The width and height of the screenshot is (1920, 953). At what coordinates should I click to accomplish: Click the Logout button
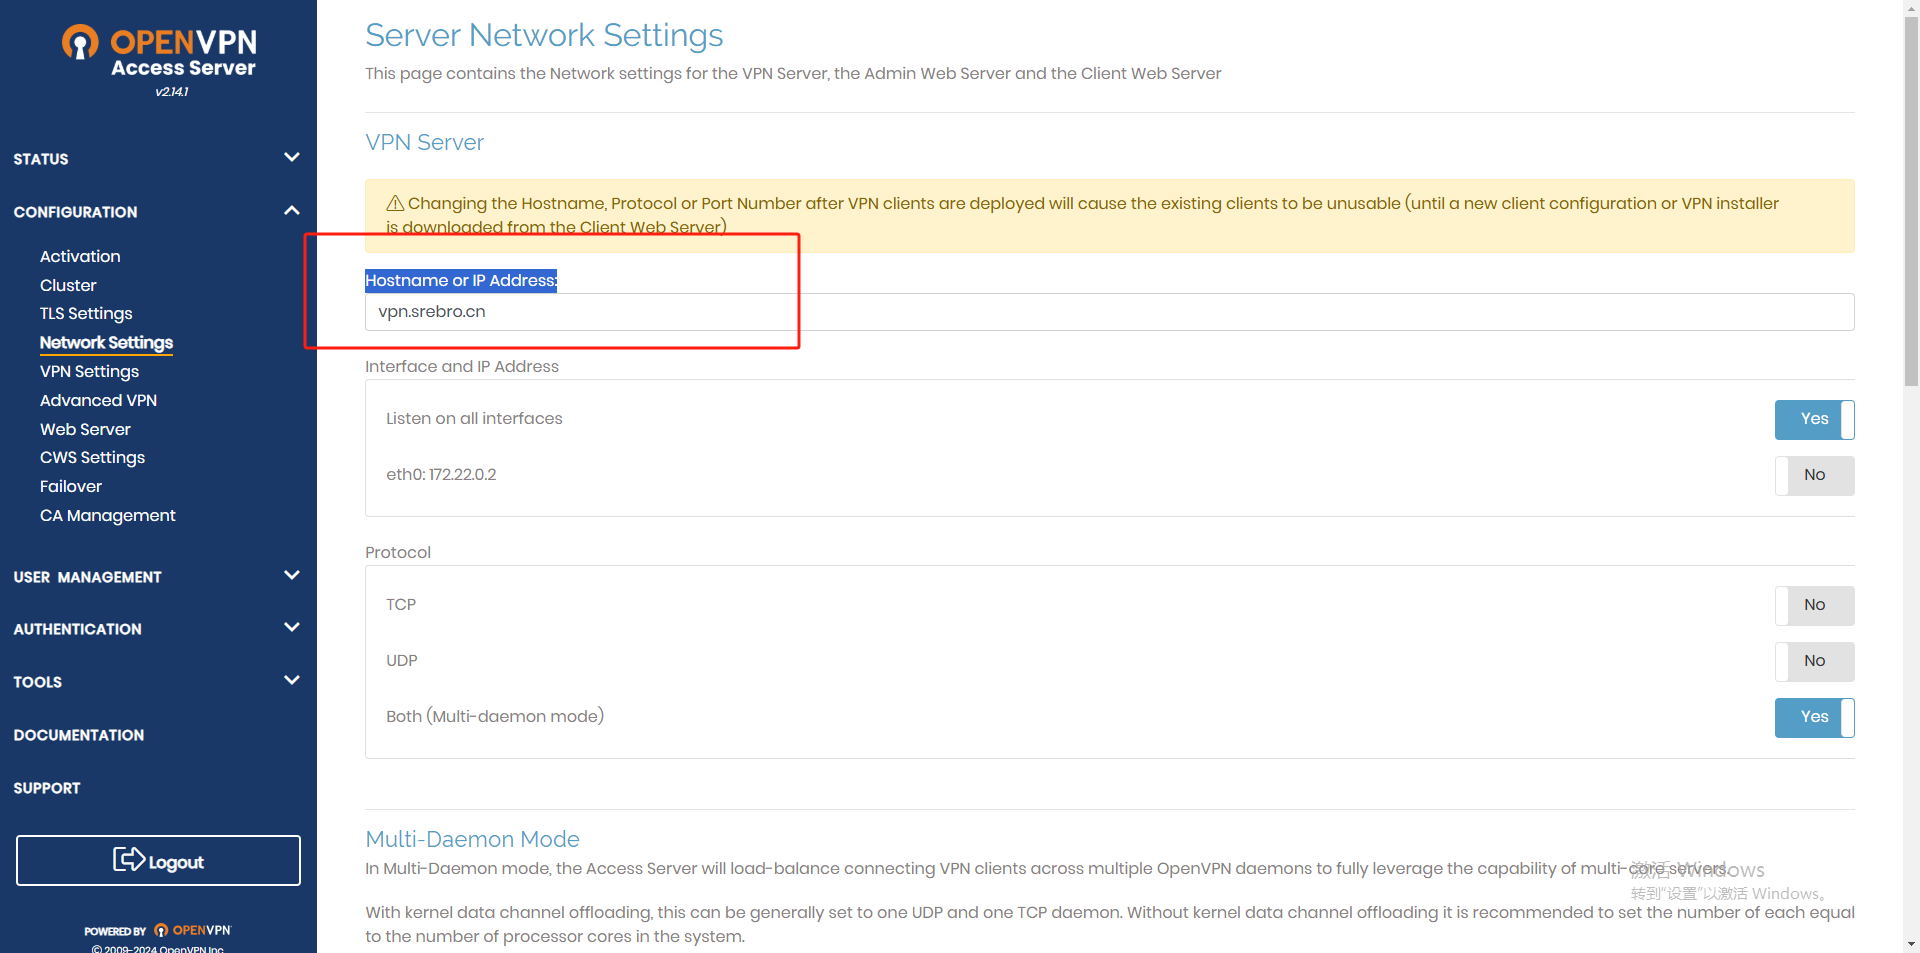coord(158,861)
